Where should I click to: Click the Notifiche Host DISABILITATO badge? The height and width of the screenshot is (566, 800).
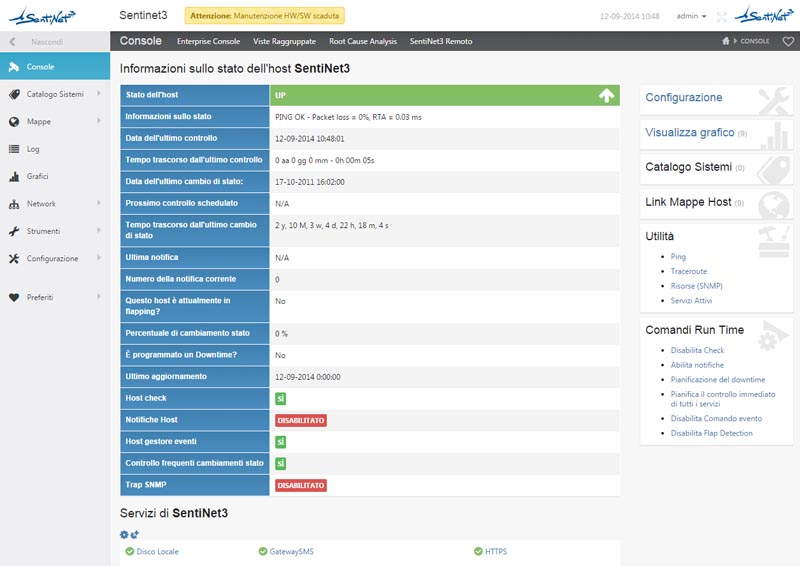pyautogui.click(x=301, y=421)
